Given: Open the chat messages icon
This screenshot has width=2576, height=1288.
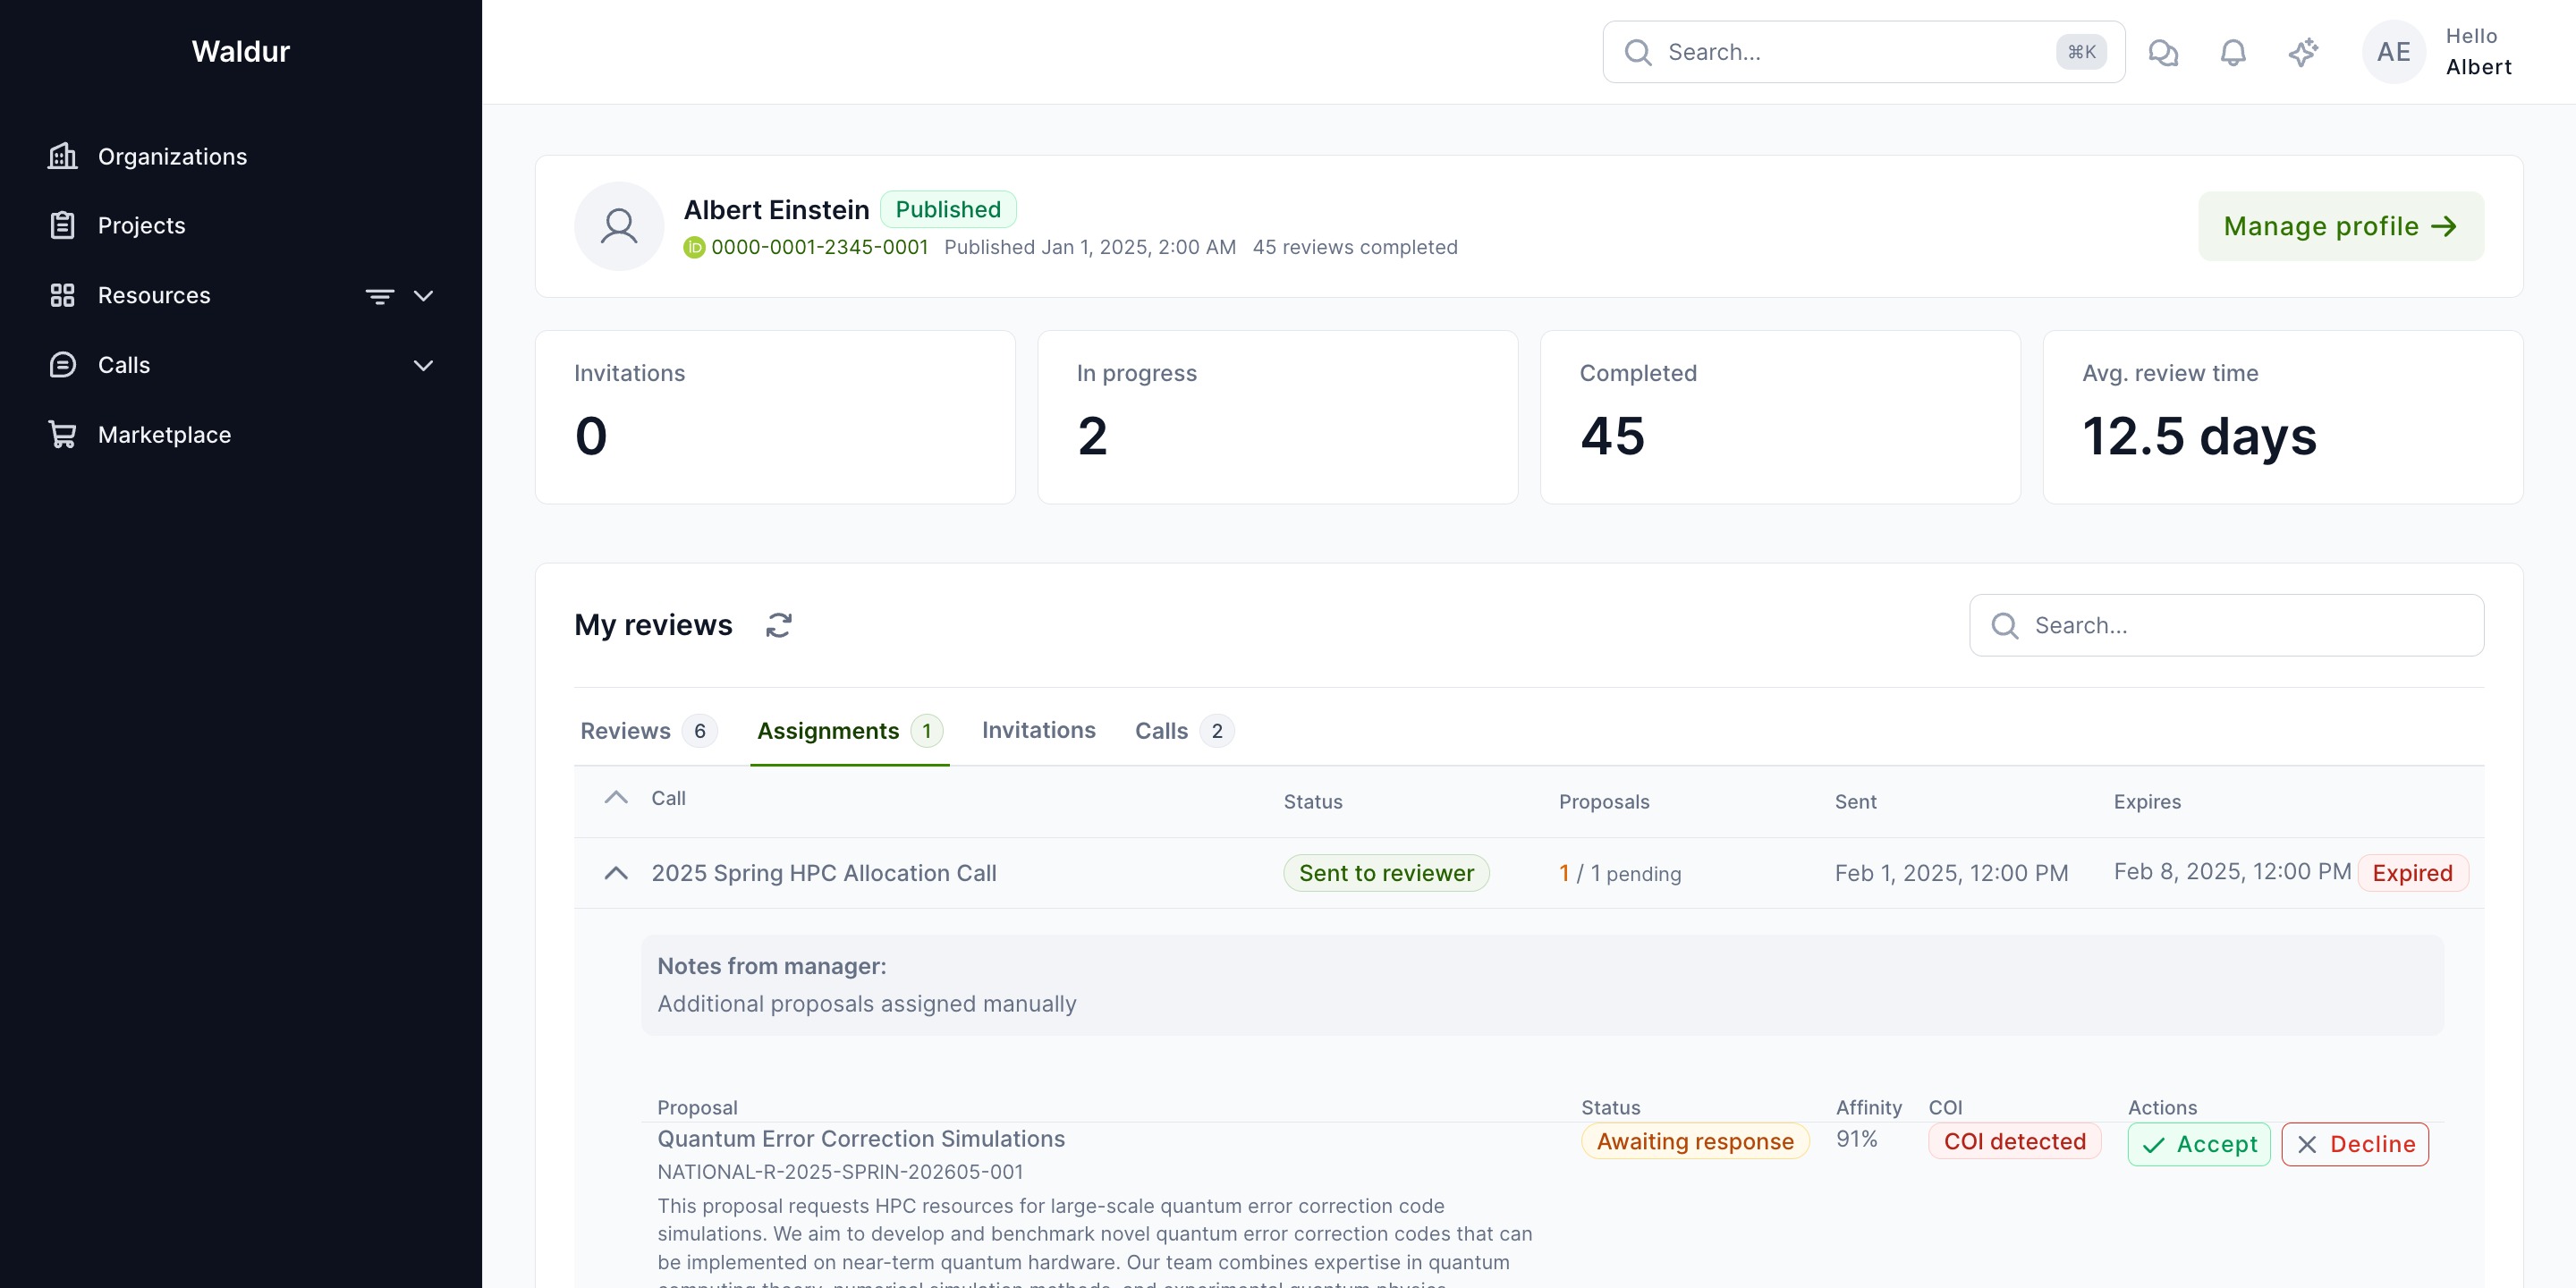Looking at the screenshot, I should click(2163, 52).
